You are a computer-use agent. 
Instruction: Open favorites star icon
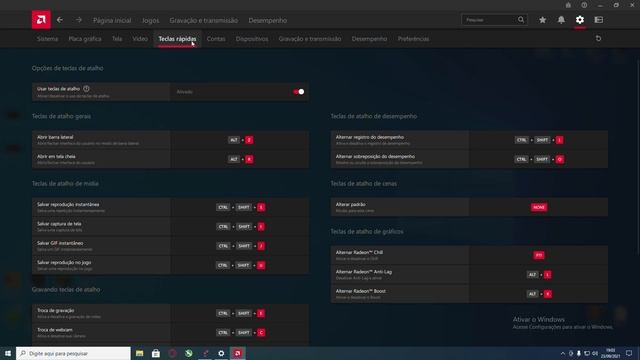542,20
